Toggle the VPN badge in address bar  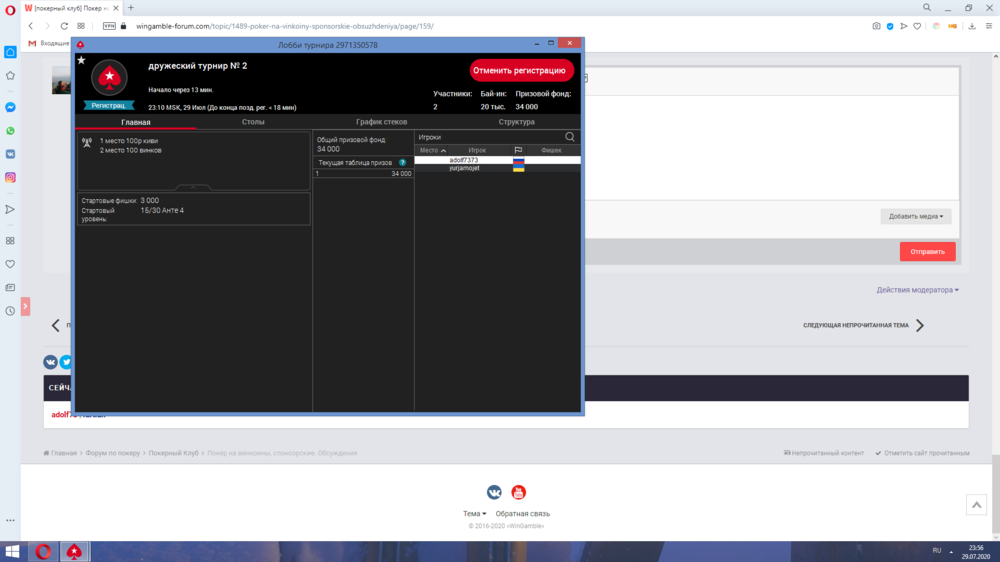coord(109,26)
